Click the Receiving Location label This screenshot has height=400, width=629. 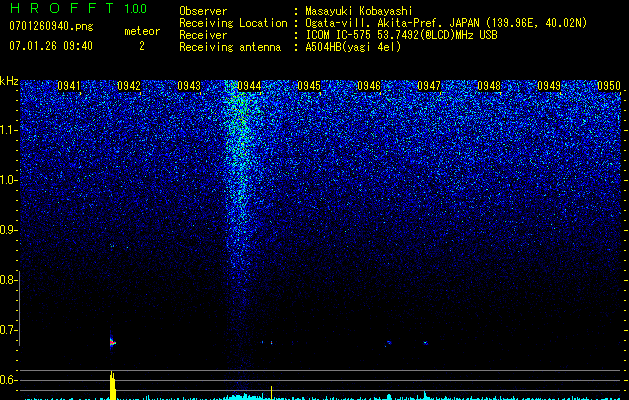click(233, 23)
